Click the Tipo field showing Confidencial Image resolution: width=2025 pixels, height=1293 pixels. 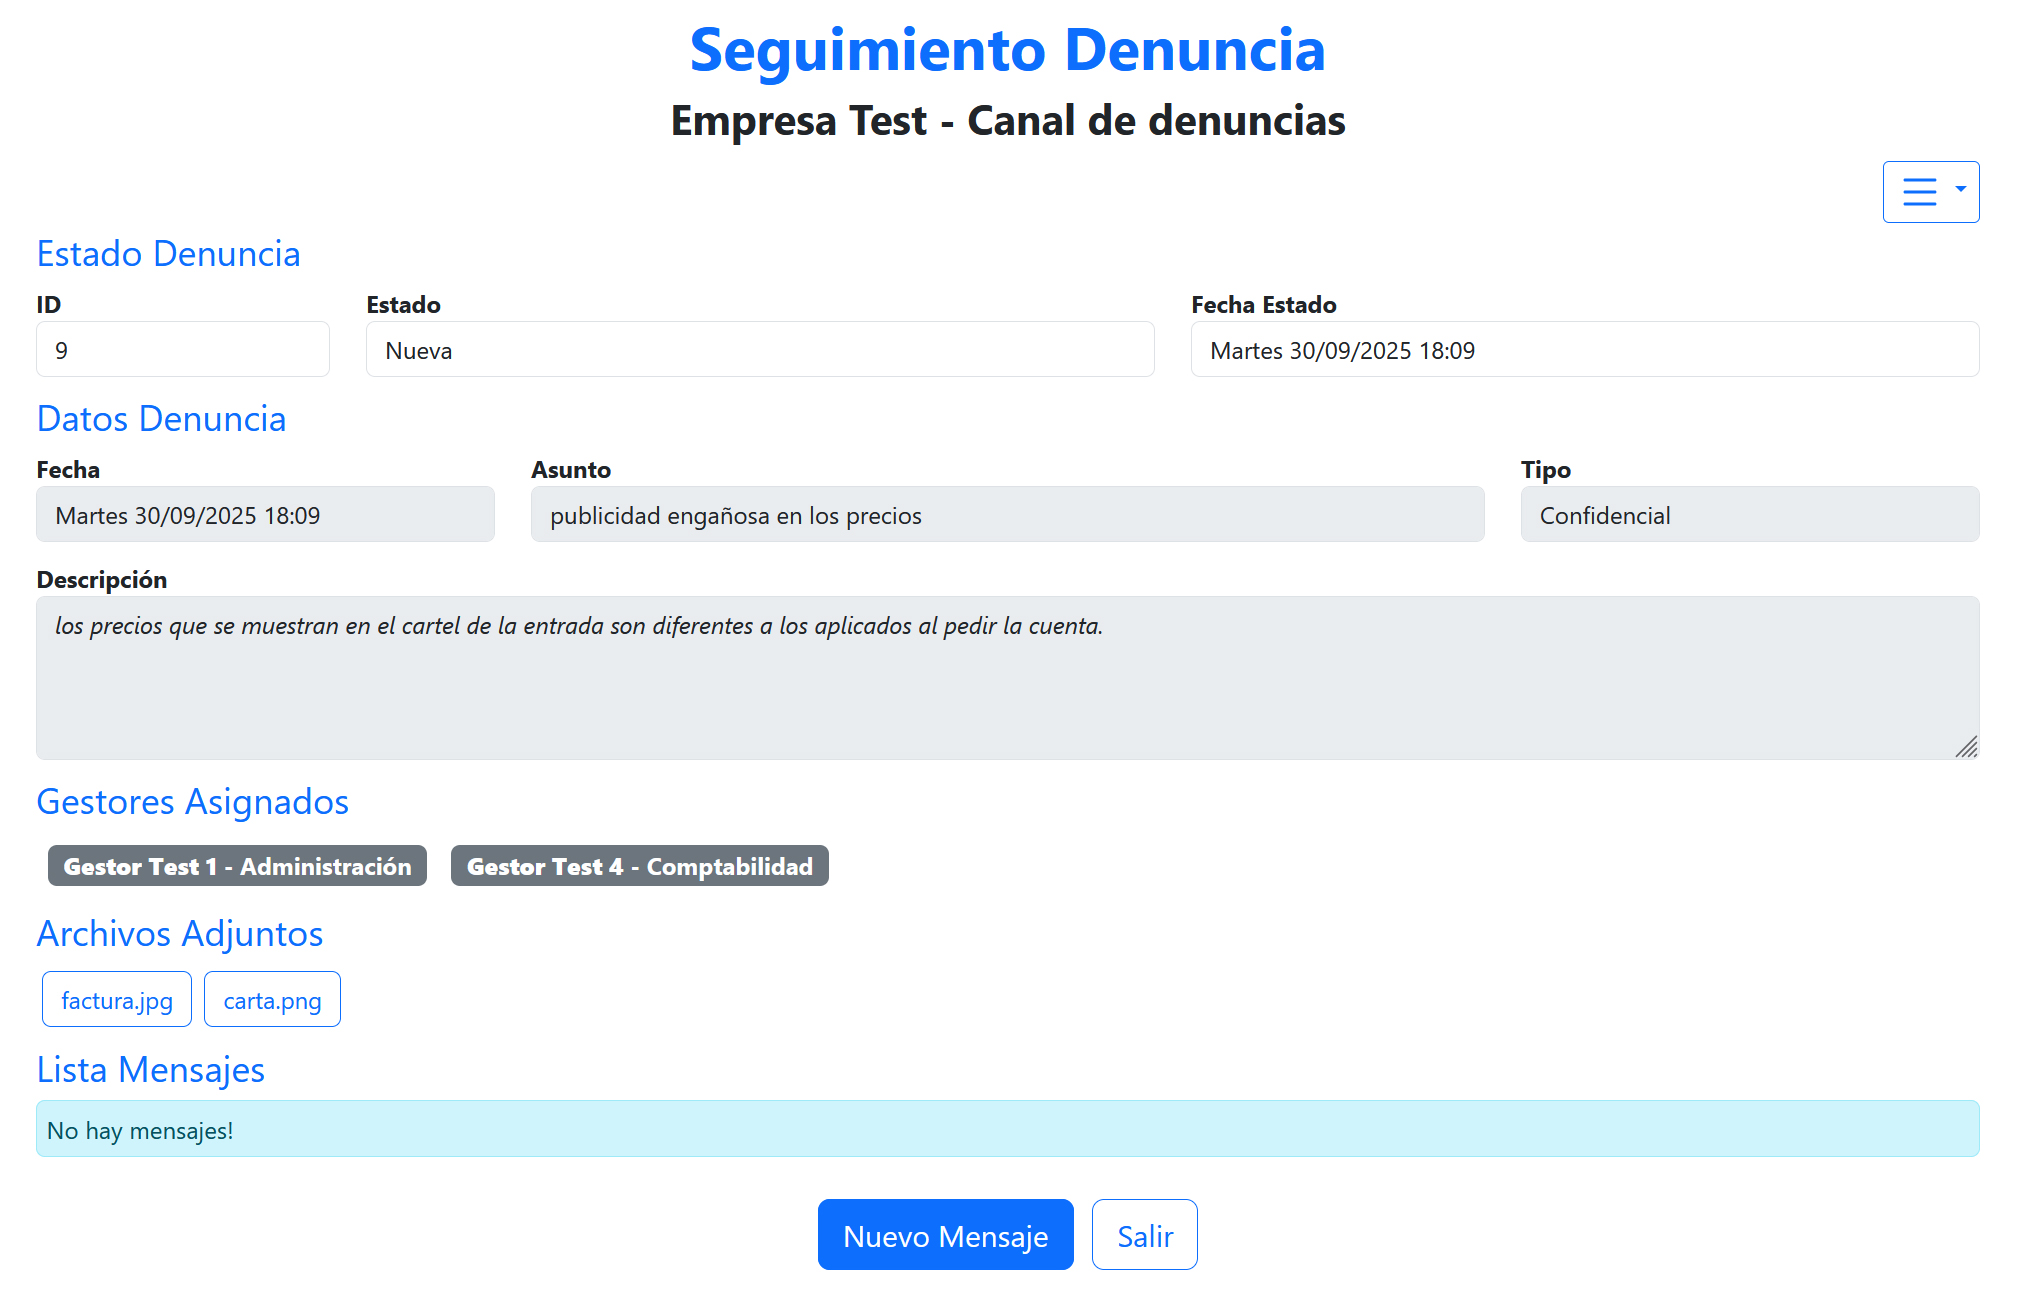pos(1748,514)
